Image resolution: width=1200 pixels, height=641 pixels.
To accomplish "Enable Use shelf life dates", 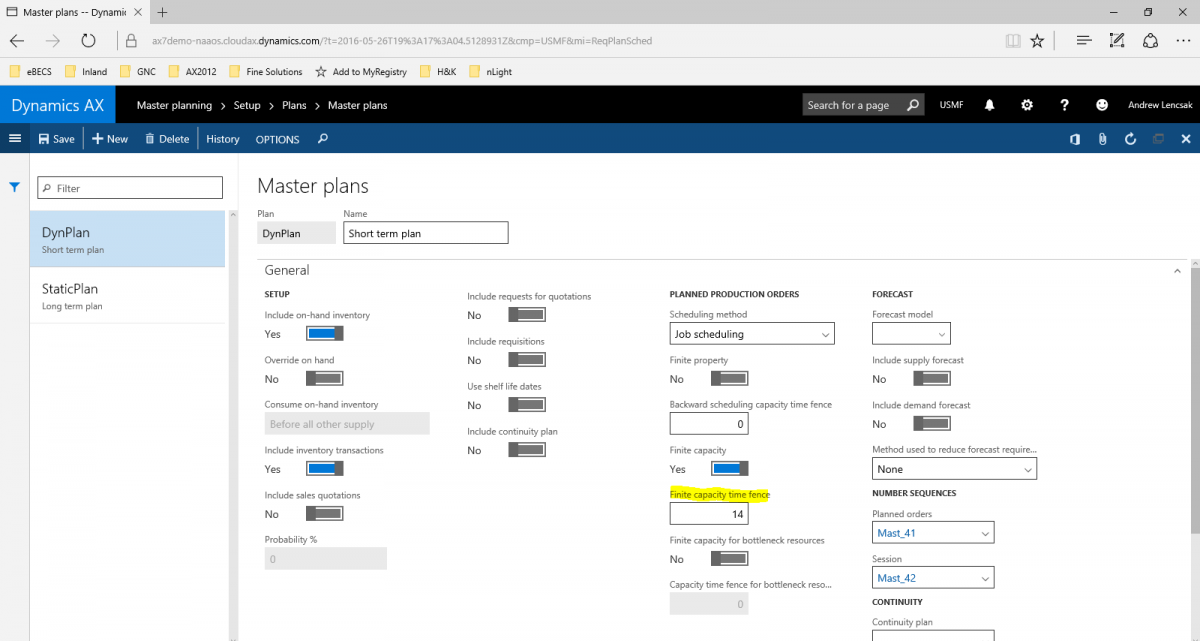I will point(527,405).
